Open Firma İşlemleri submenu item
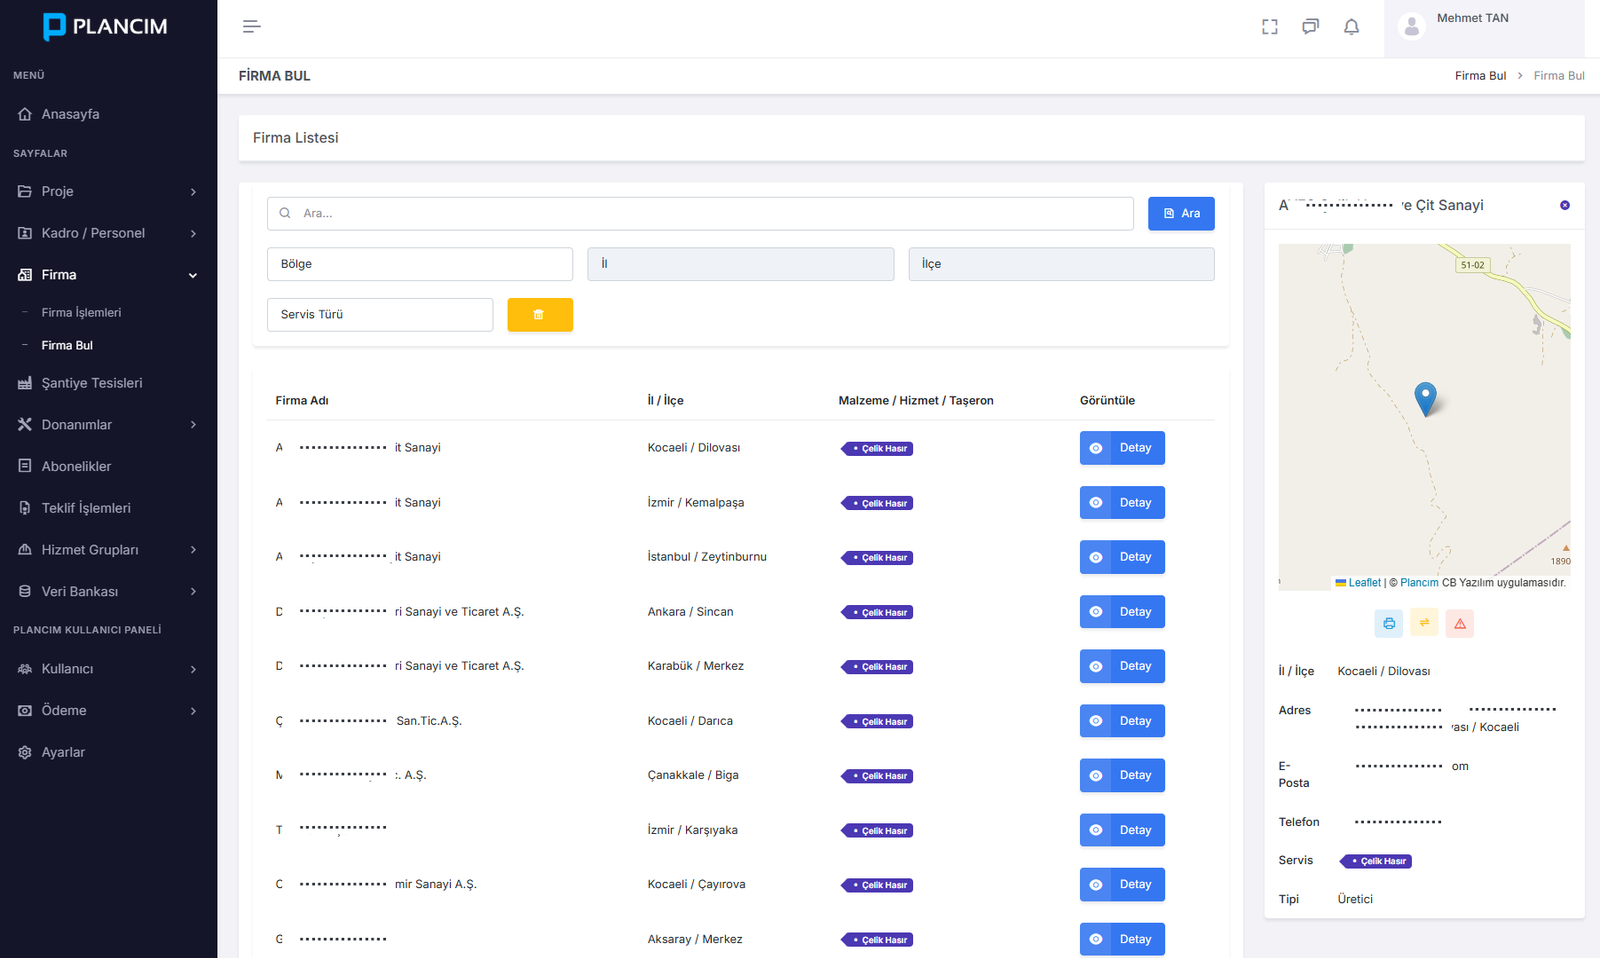This screenshot has width=1600, height=958. click(x=81, y=313)
